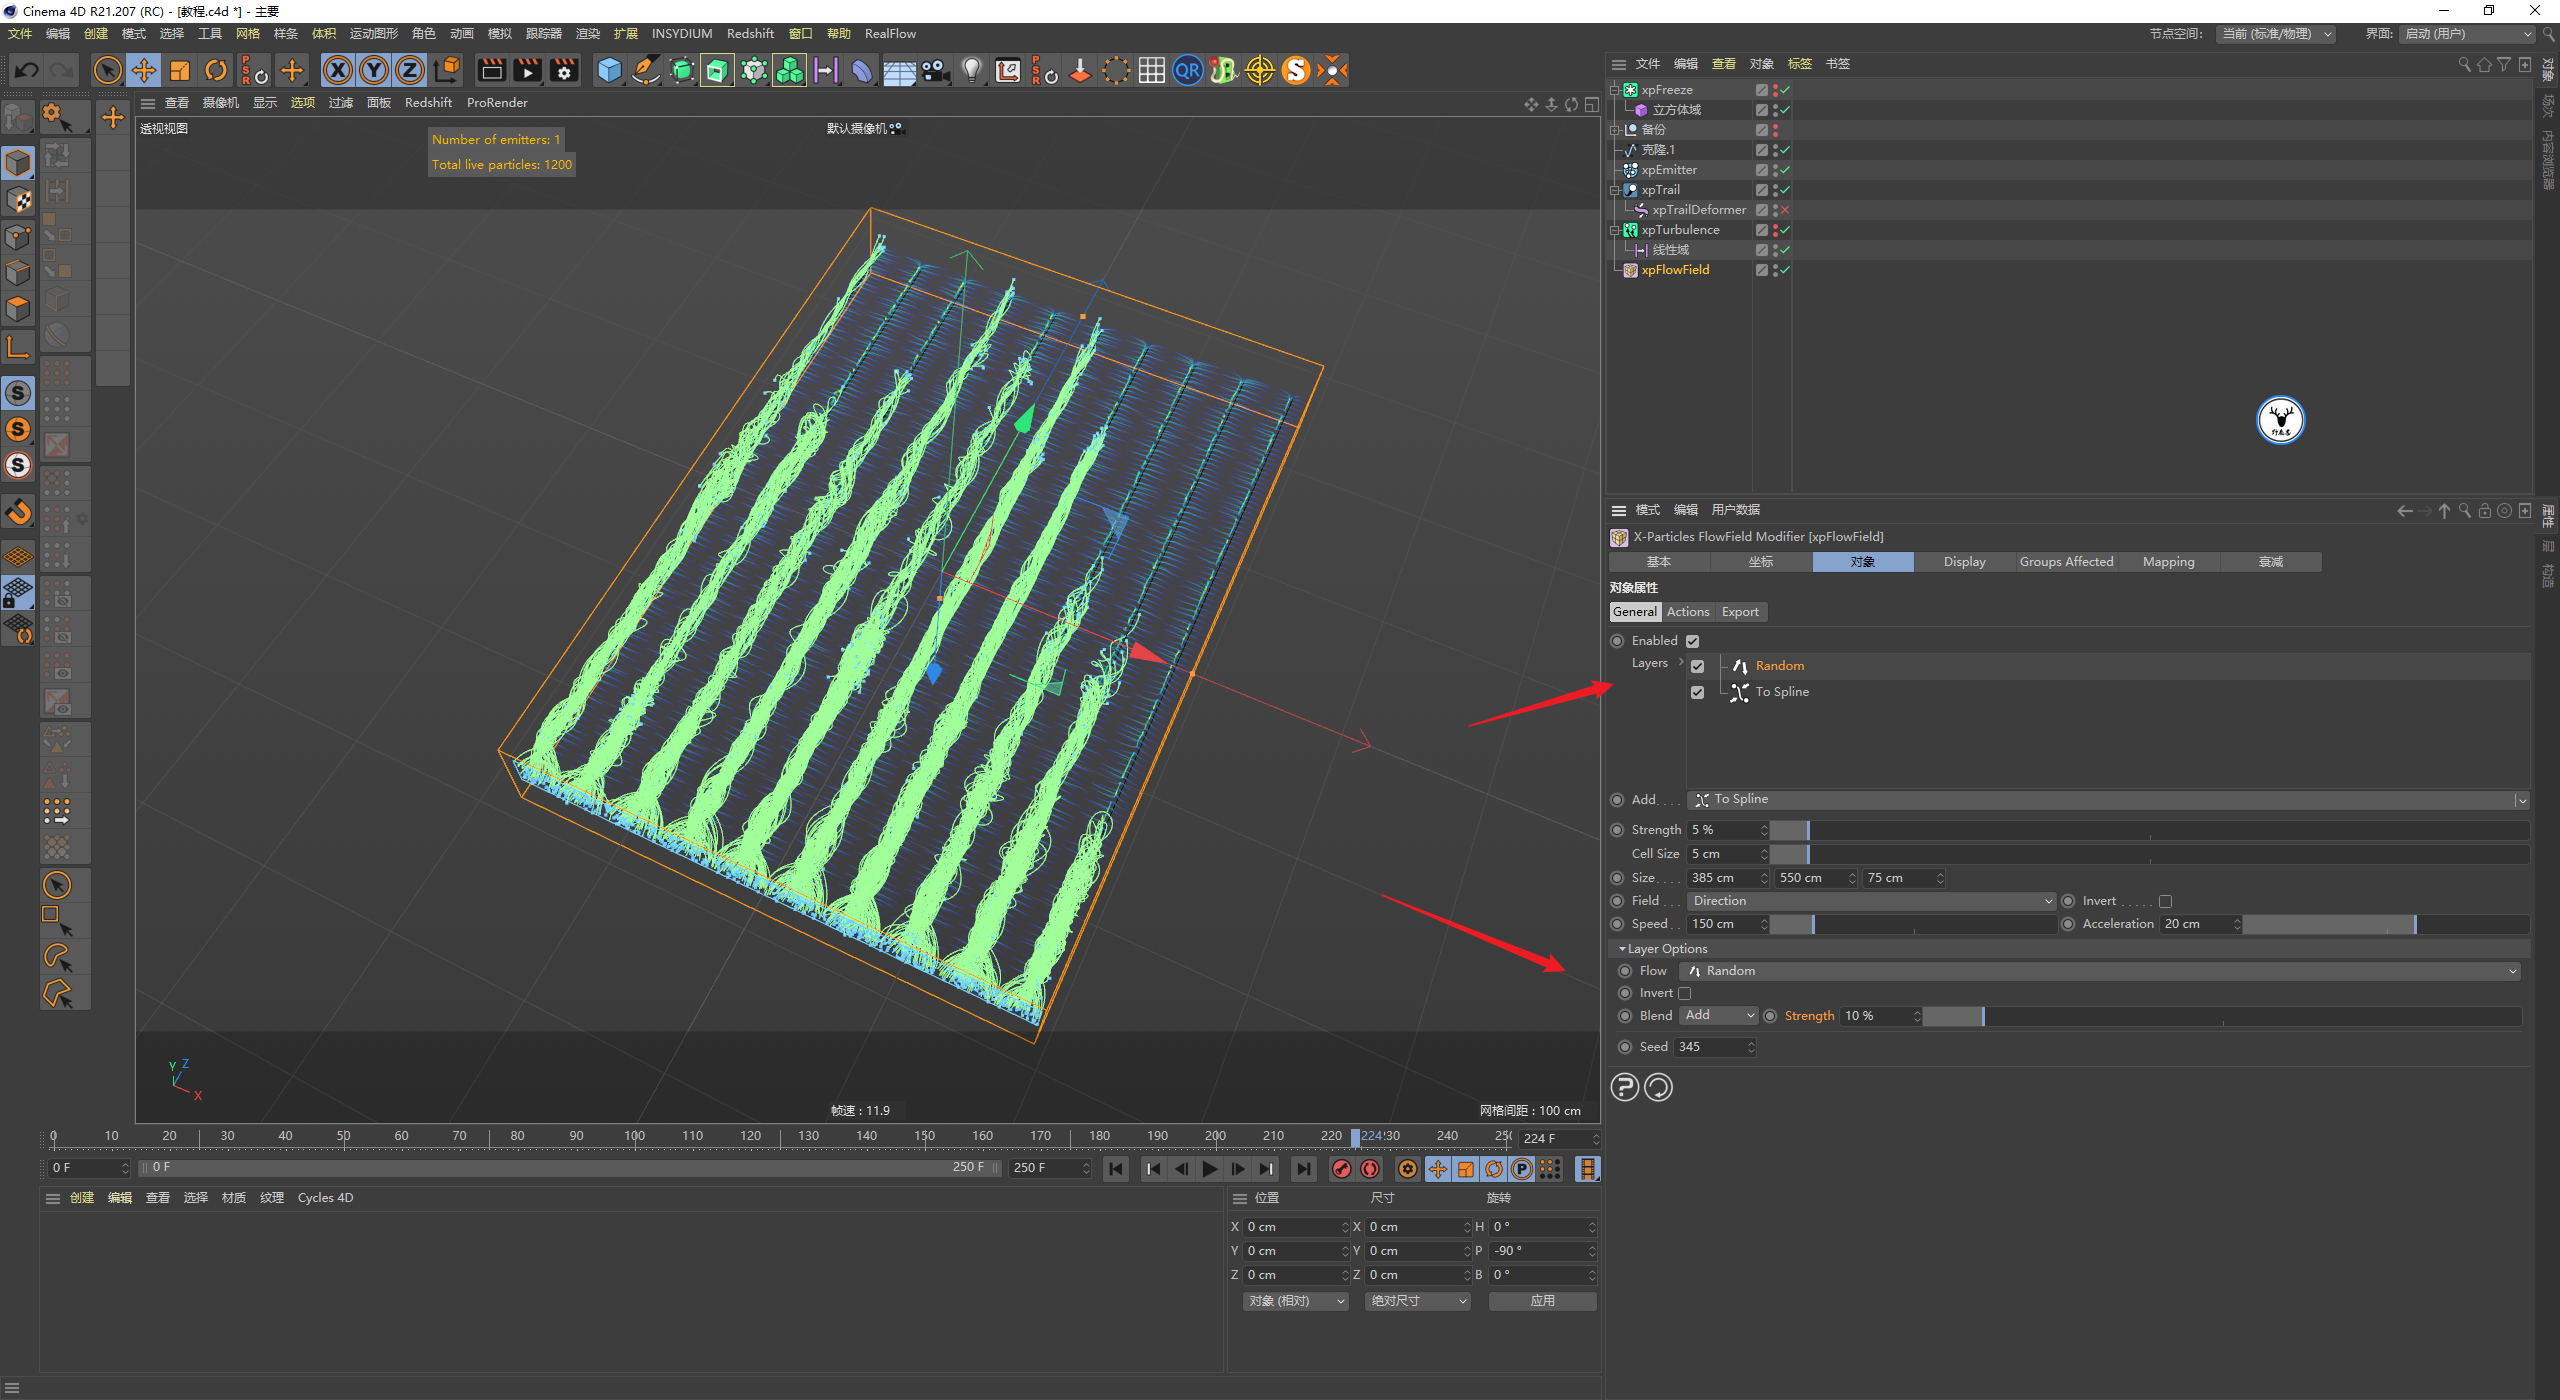Select the spline Pen tool
This screenshot has height=1400, width=2560.
[646, 70]
